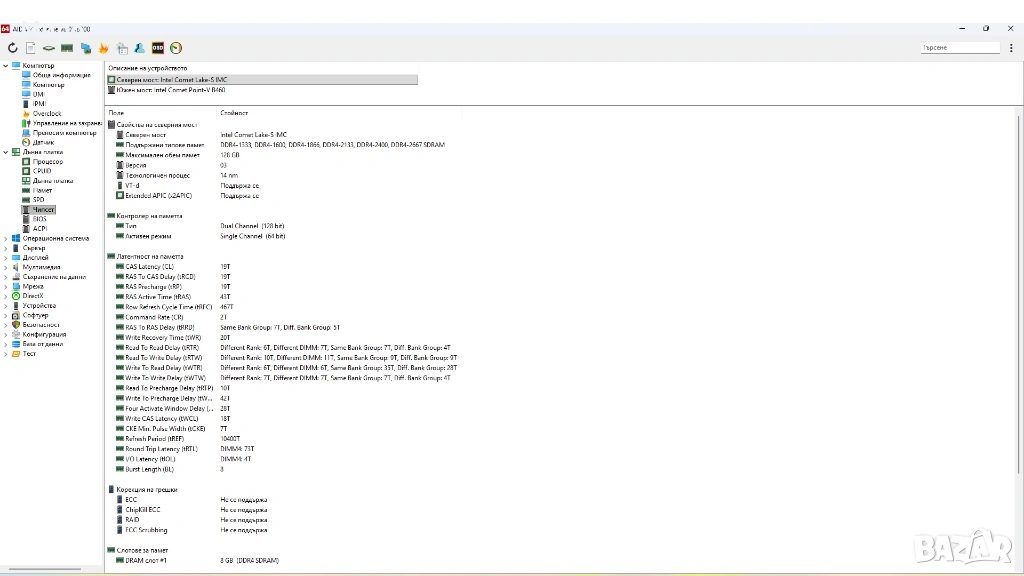Open the round gauge sensor icon
The width and height of the screenshot is (1024, 576).
(x=176, y=47)
